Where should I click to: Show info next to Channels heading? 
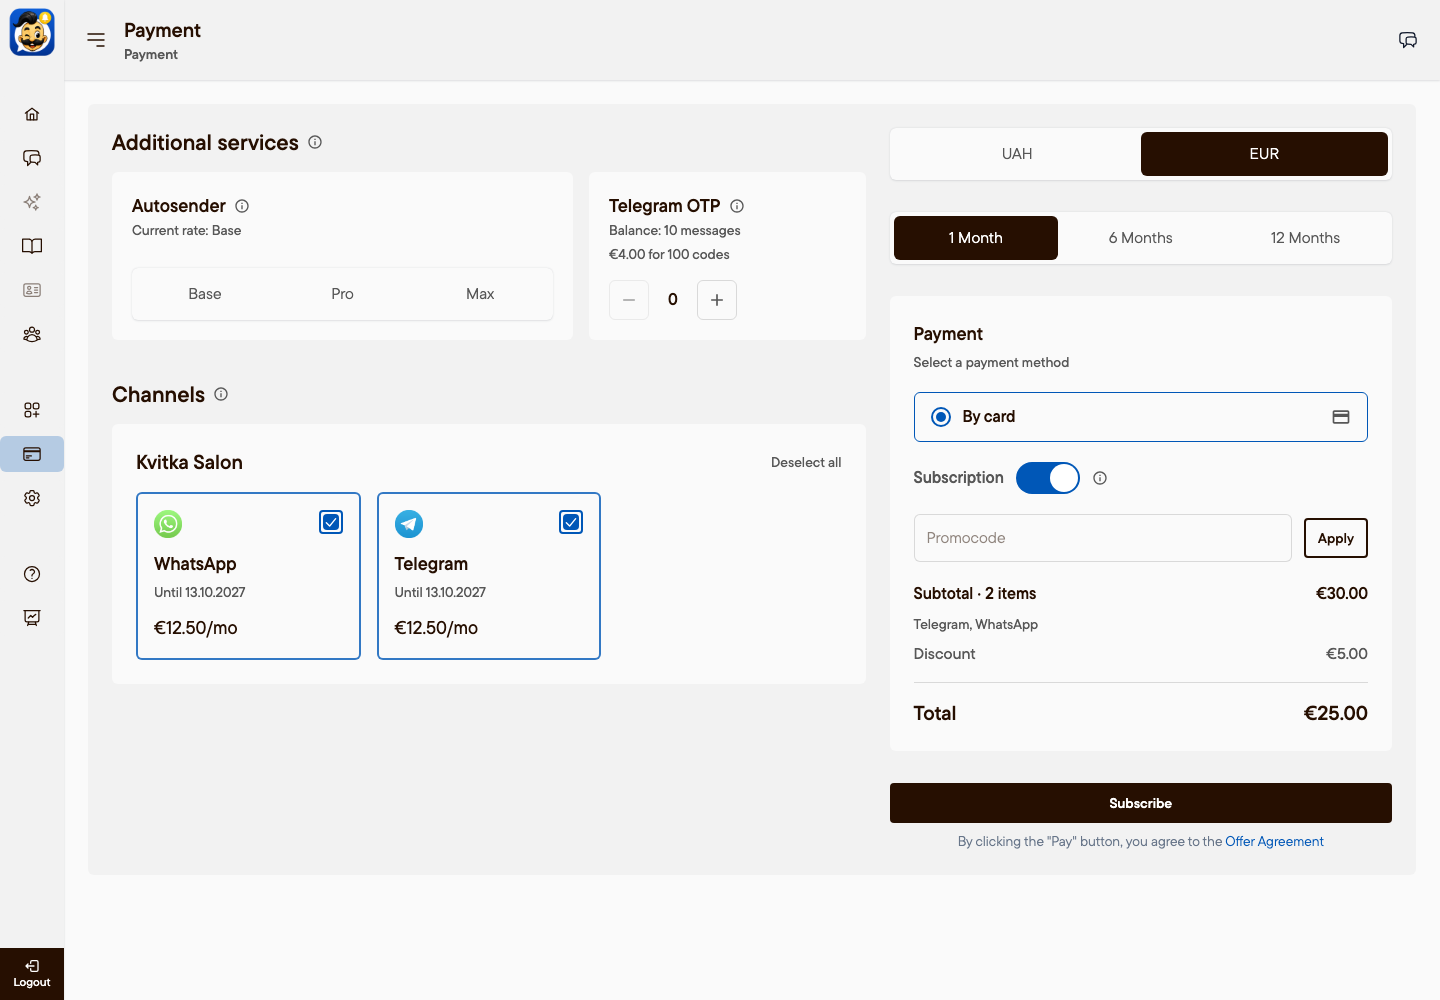pos(221,394)
